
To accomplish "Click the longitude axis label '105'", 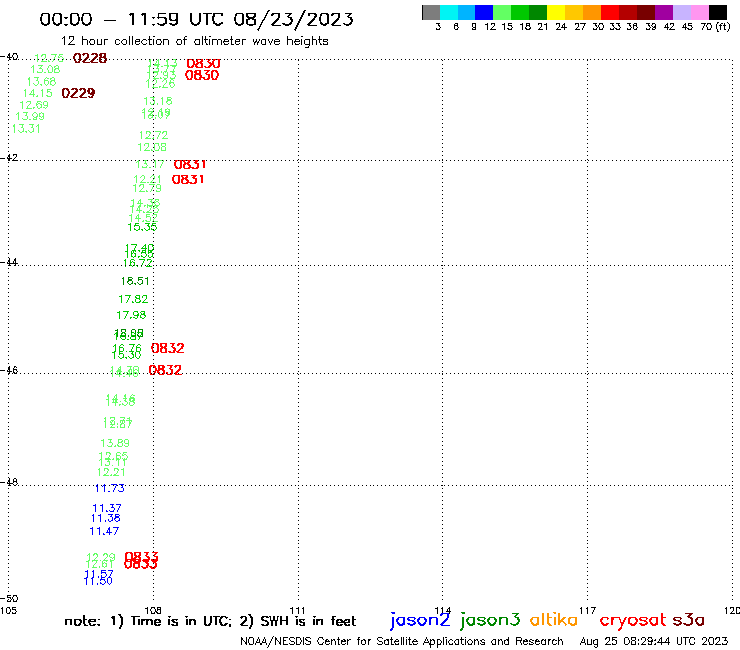I will pyautogui.click(x=8, y=610).
